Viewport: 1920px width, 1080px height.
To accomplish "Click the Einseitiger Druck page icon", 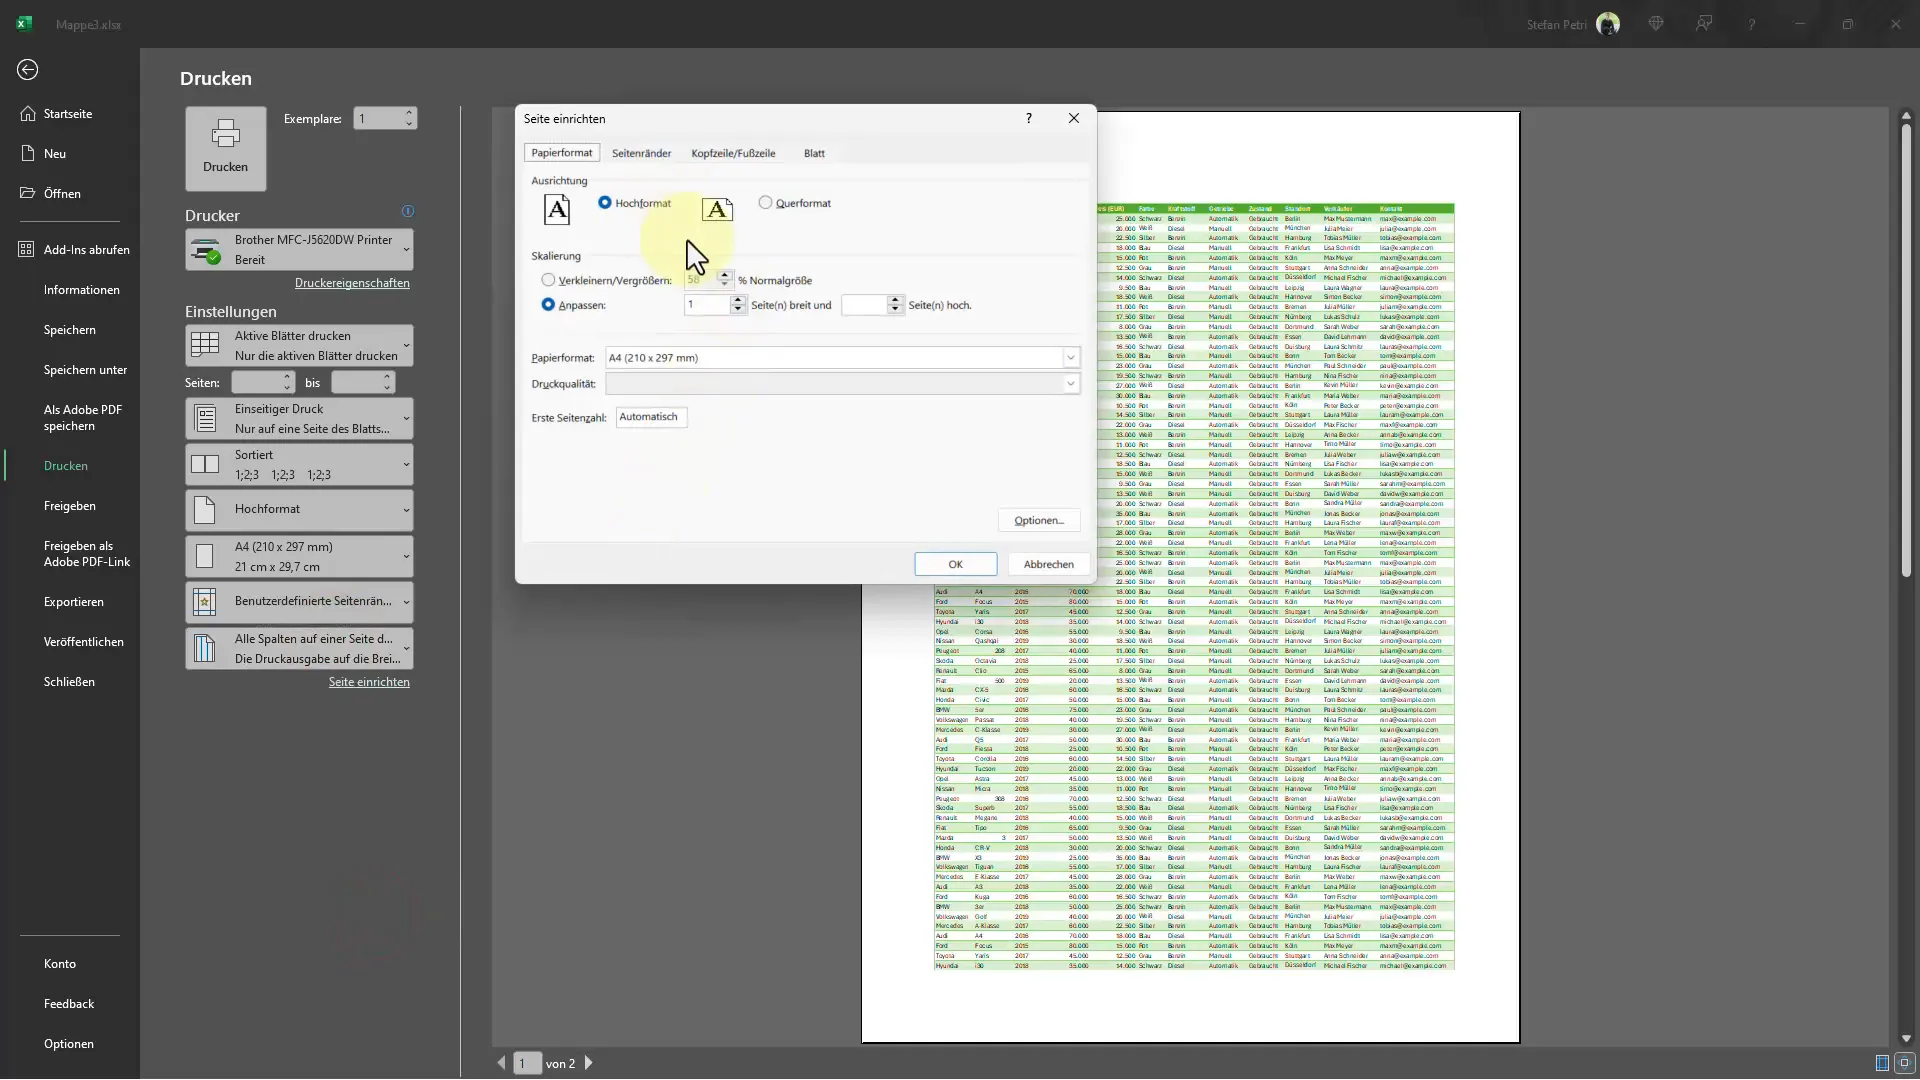I will [205, 419].
